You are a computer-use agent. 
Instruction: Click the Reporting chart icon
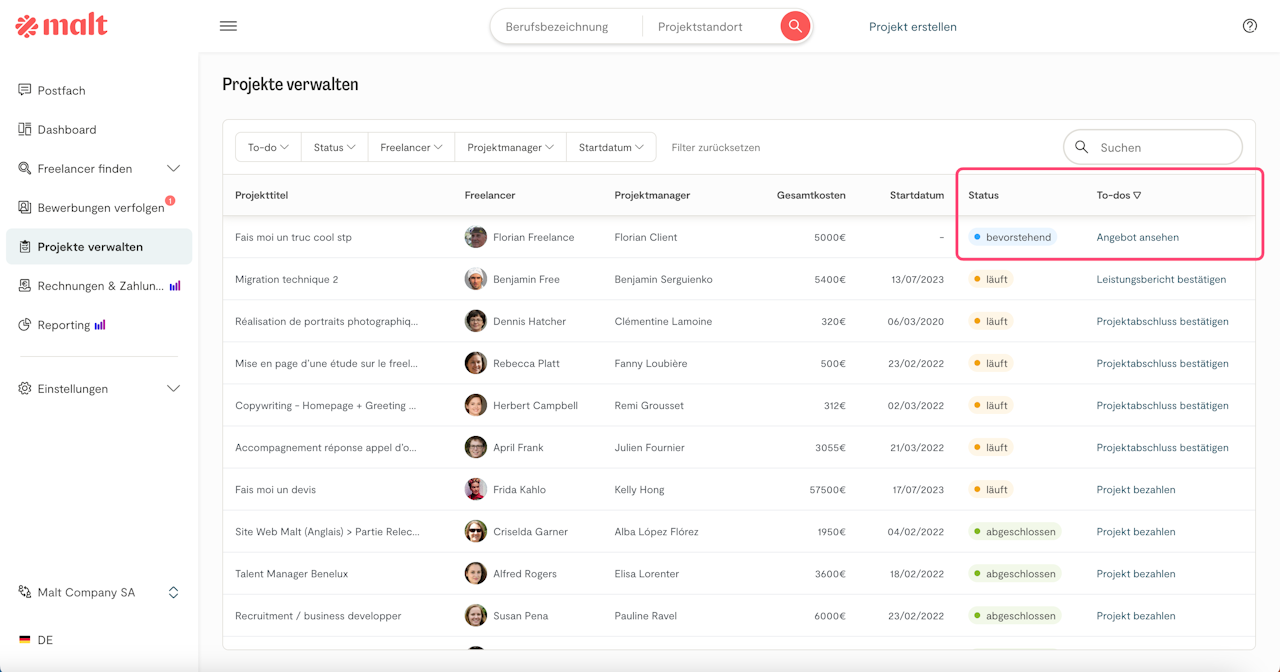click(x=25, y=325)
